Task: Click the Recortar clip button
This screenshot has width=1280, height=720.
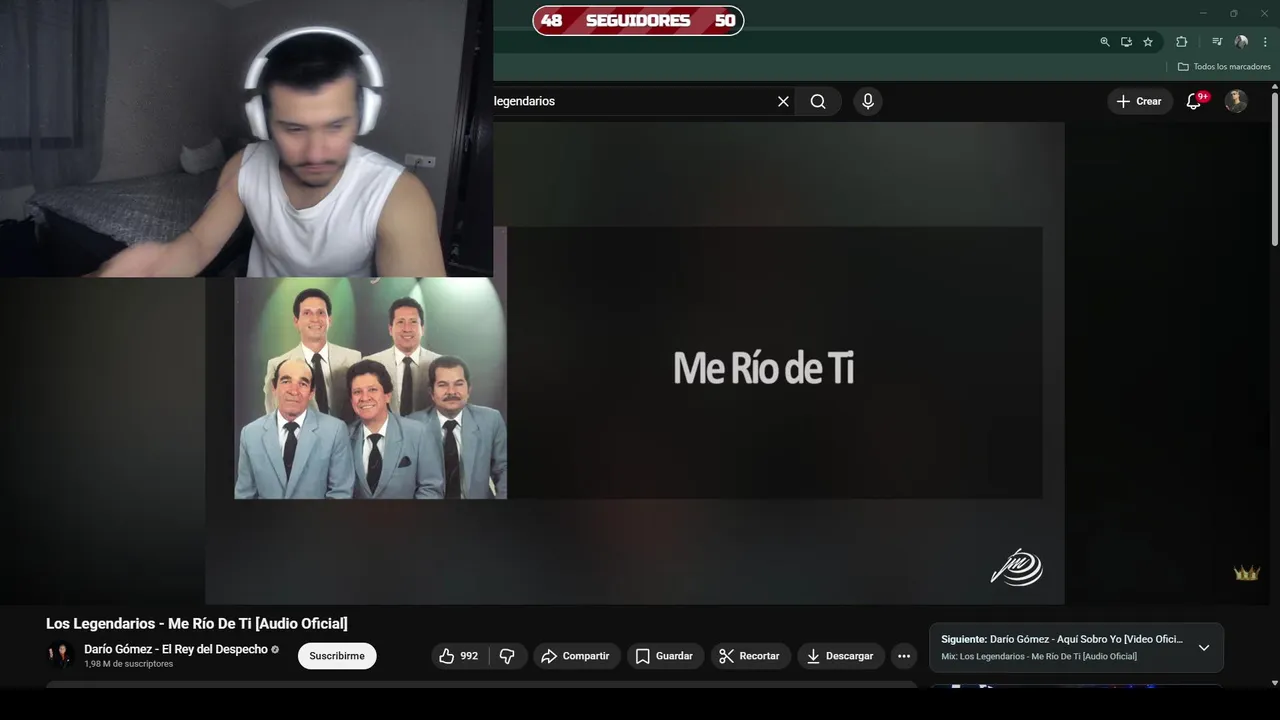Action: click(750, 656)
